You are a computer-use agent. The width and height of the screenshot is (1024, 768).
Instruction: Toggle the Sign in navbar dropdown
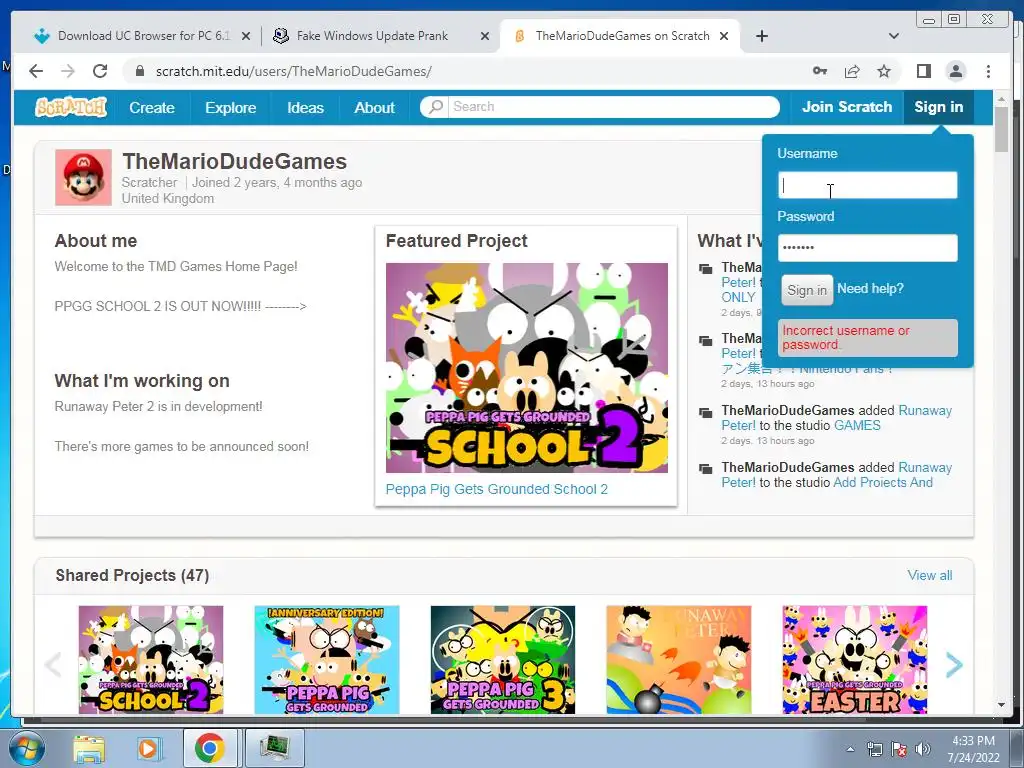(938, 107)
